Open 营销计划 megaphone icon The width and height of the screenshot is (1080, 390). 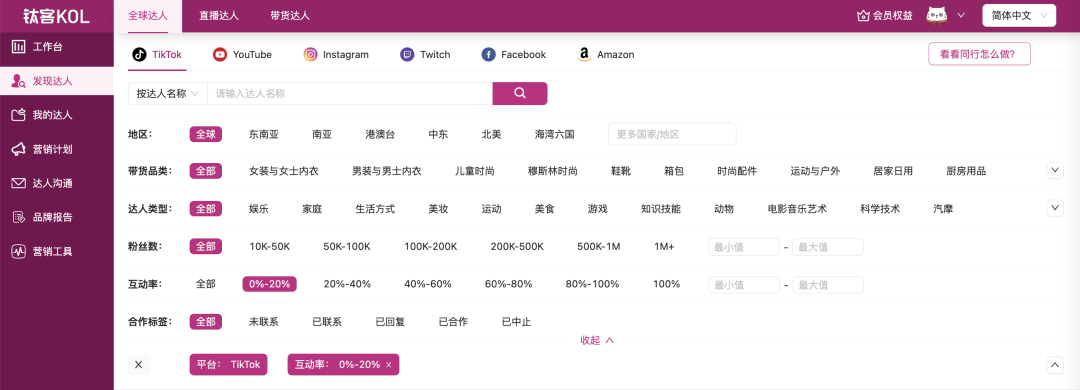(x=19, y=149)
